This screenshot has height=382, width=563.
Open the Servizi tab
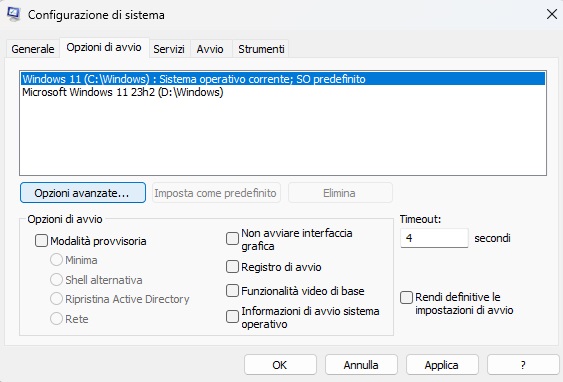pos(169,49)
